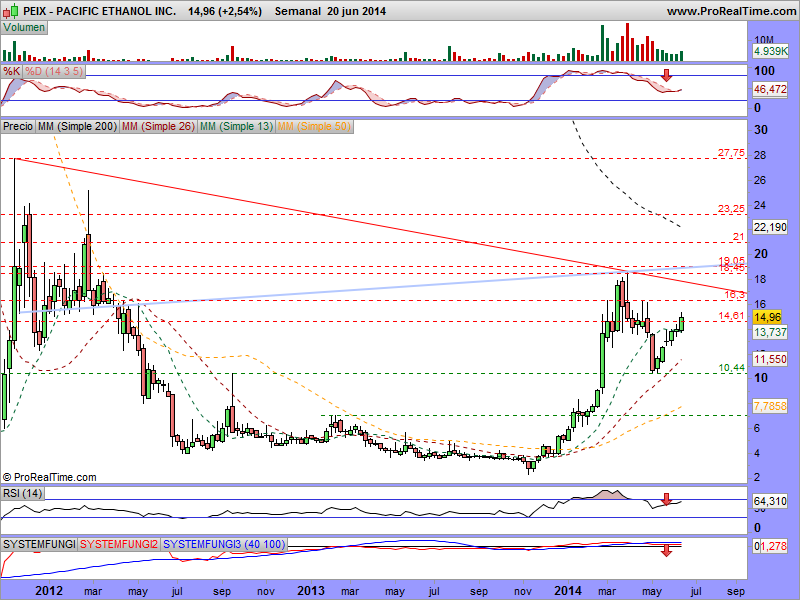Click the RSI value 64,310

[770, 502]
